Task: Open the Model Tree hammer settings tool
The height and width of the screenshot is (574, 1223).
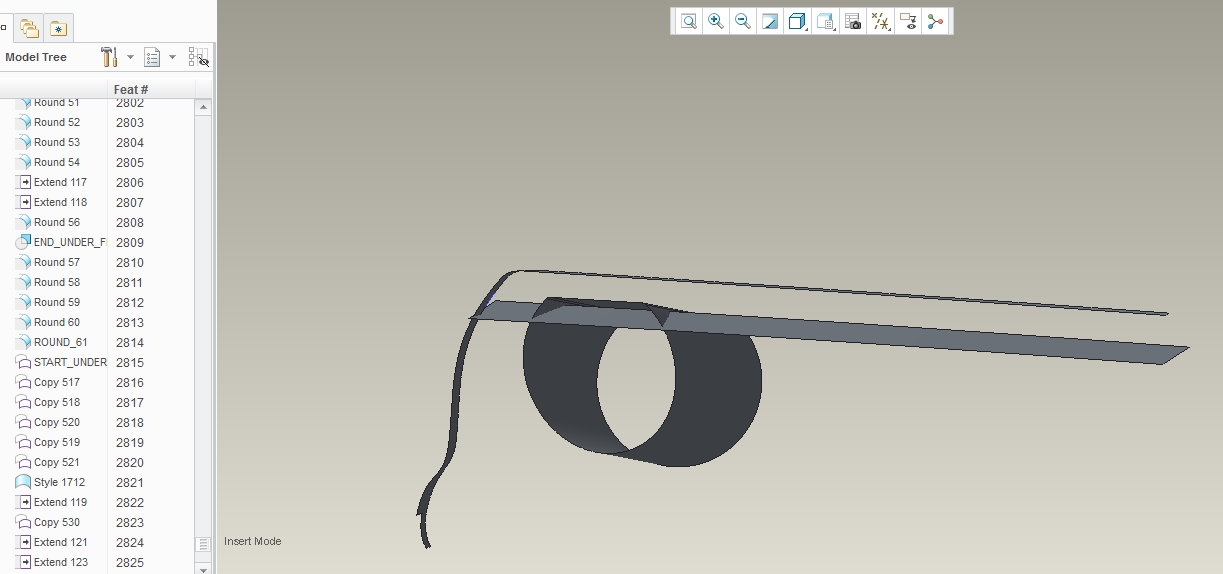Action: click(x=110, y=57)
